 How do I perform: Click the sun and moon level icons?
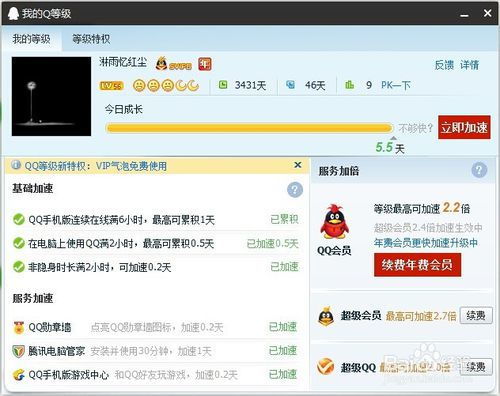click(166, 86)
